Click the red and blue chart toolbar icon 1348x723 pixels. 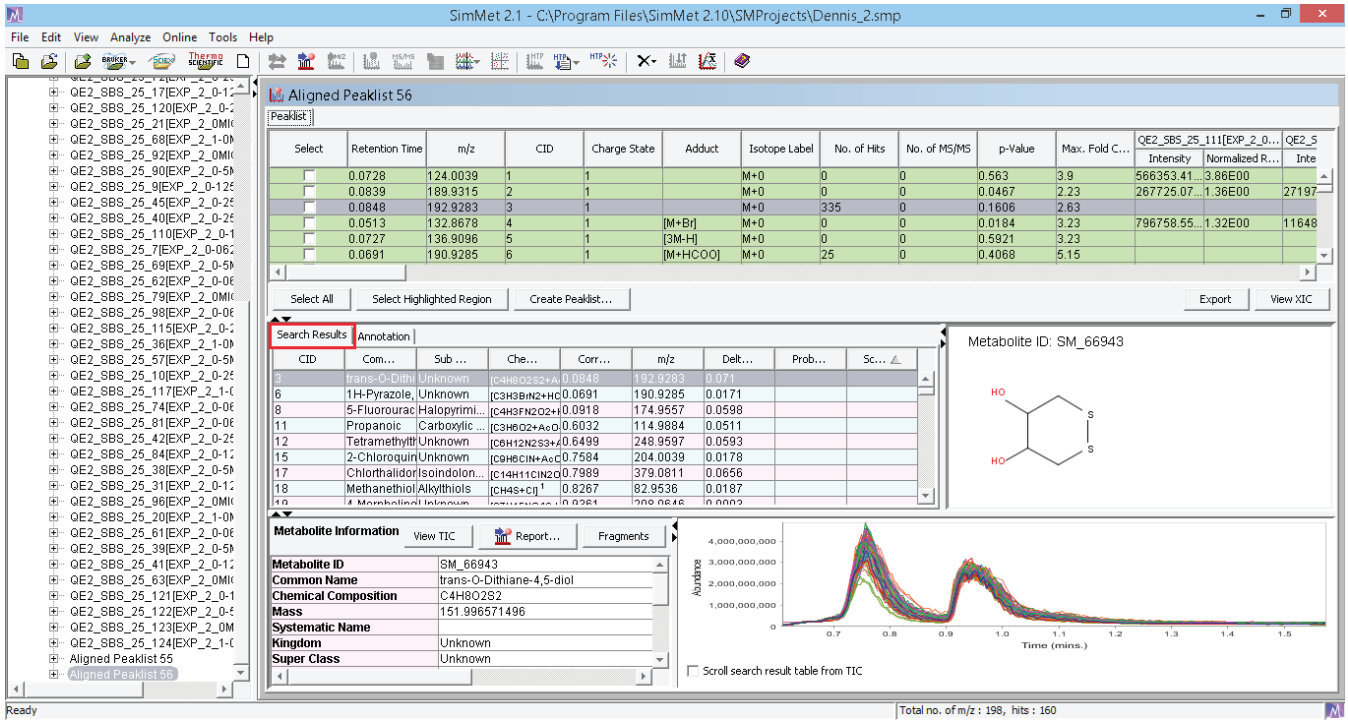(x=307, y=61)
